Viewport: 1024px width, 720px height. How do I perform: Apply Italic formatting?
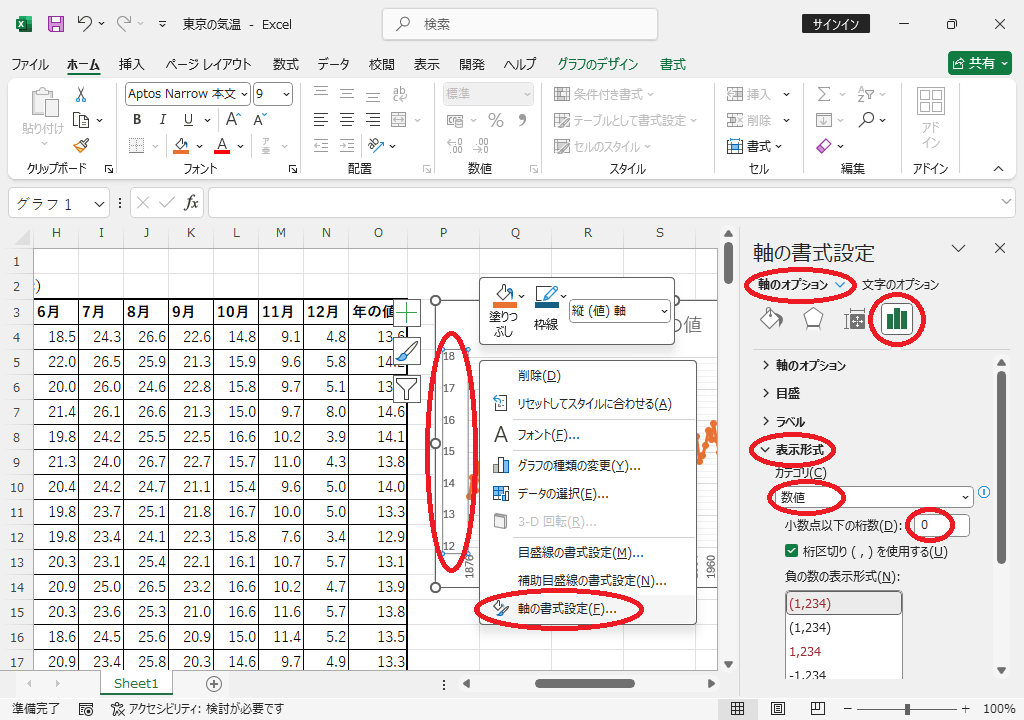click(162, 120)
